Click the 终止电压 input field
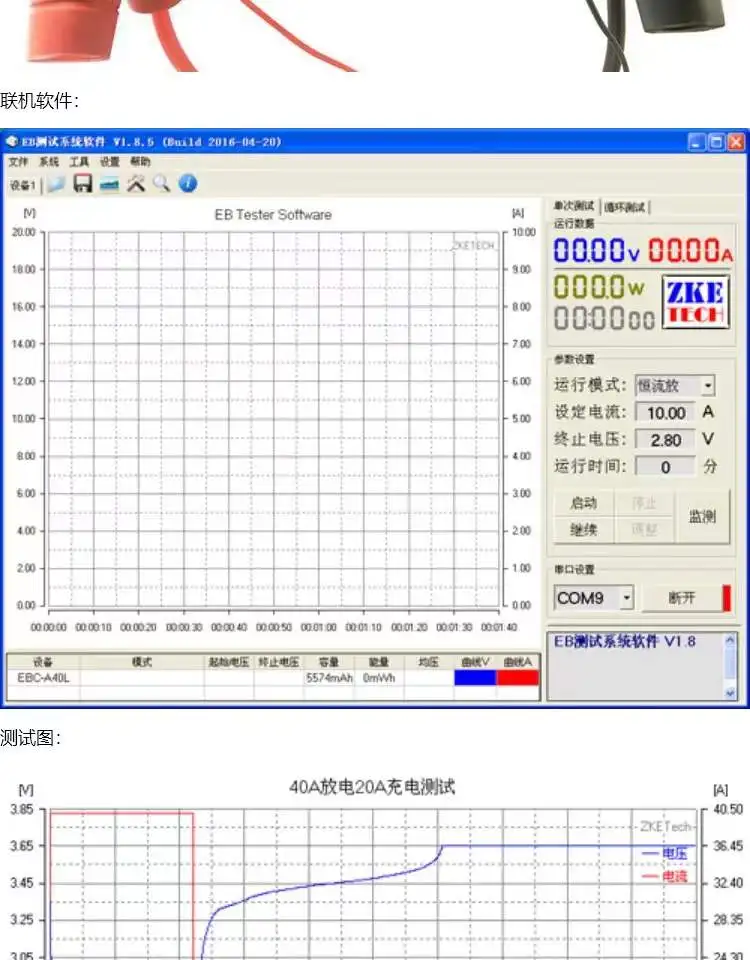This screenshot has width=750, height=960. [665, 440]
